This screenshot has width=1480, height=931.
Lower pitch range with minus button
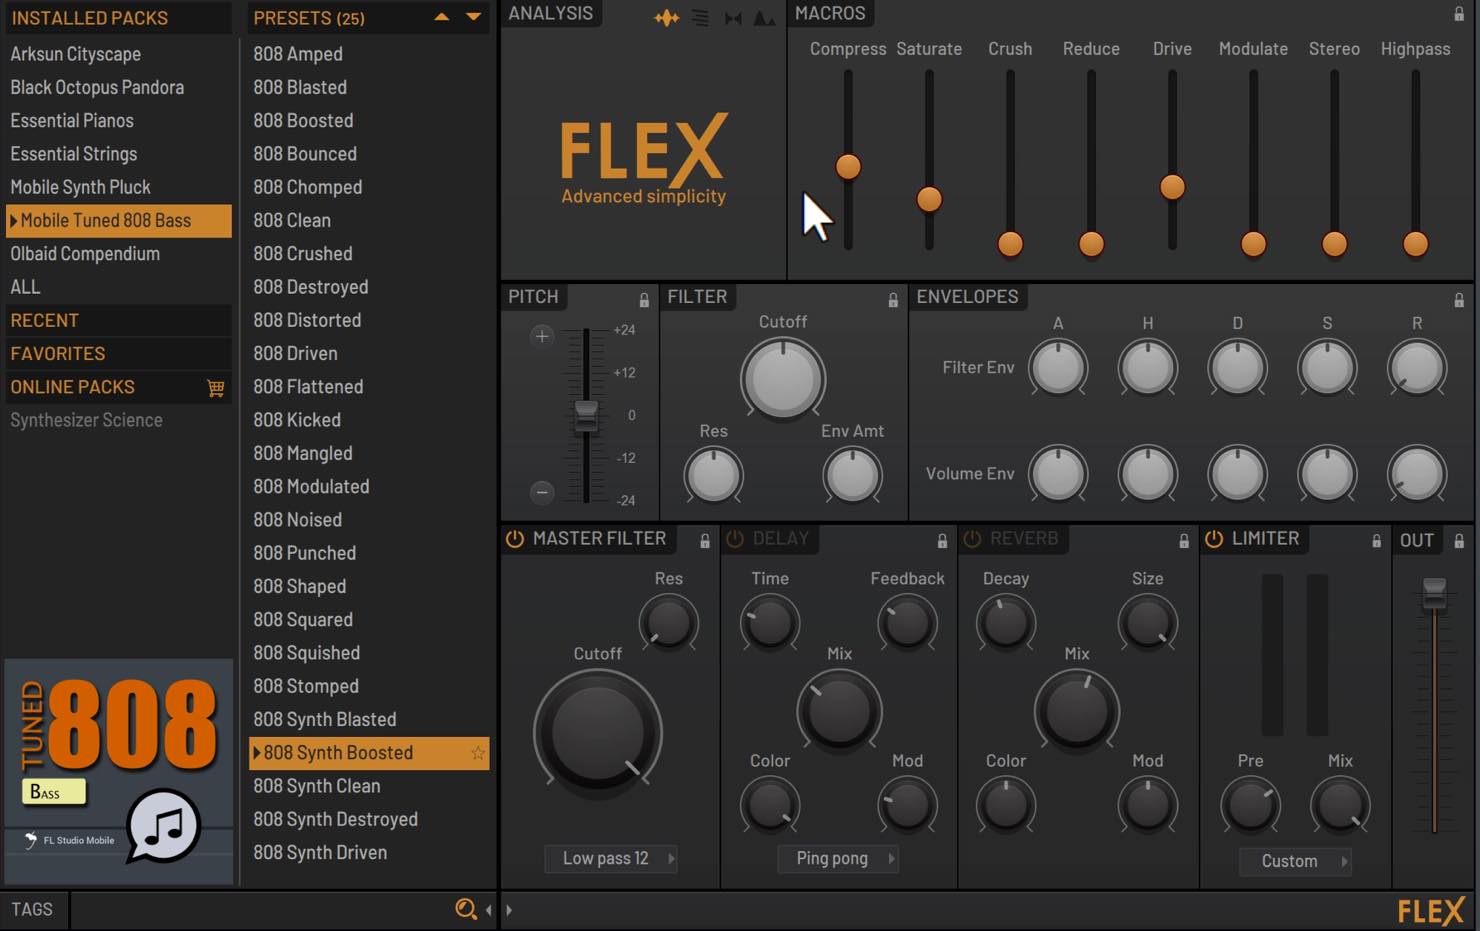pyautogui.click(x=542, y=492)
